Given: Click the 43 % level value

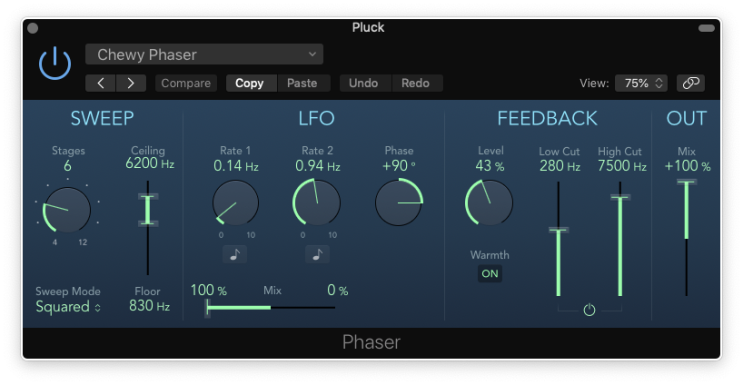Looking at the screenshot, I should (490, 166).
